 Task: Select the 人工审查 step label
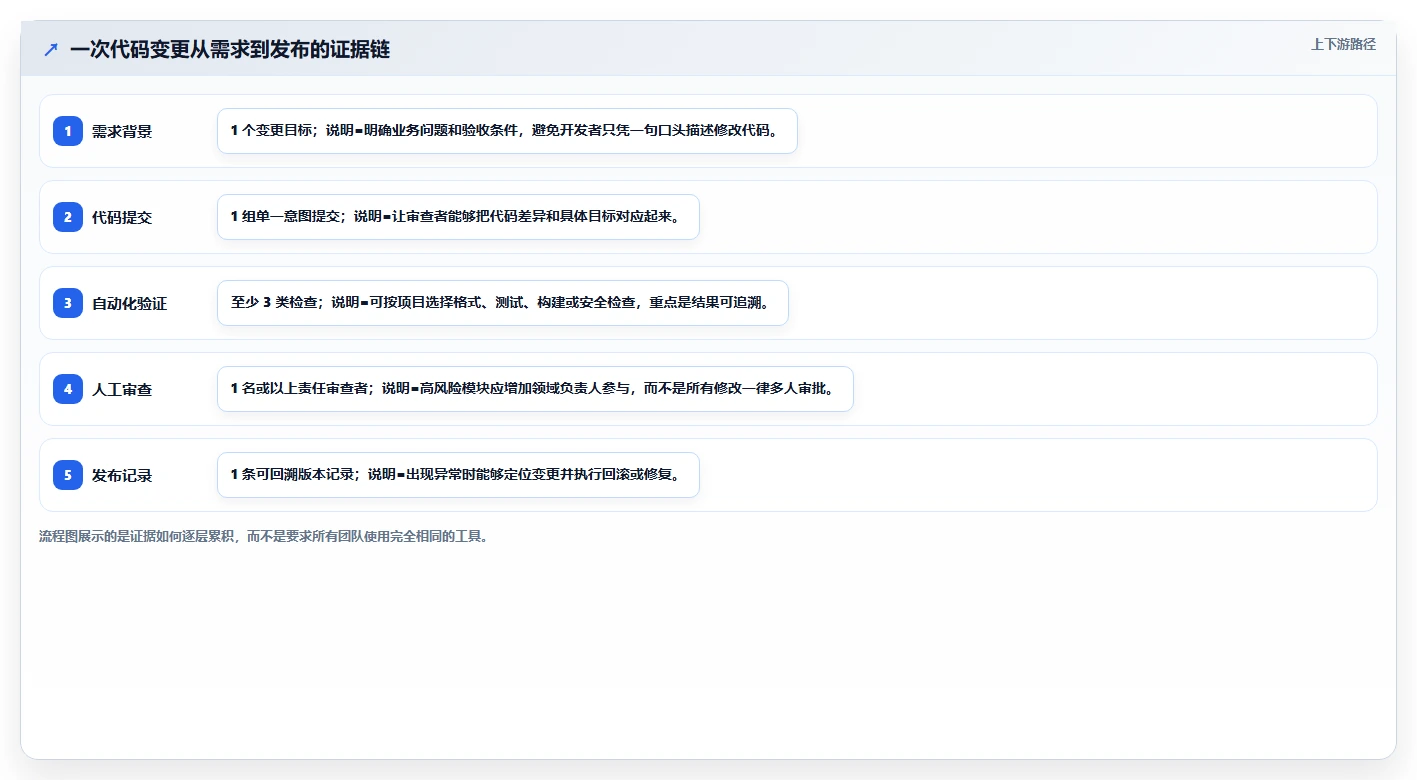(x=122, y=389)
